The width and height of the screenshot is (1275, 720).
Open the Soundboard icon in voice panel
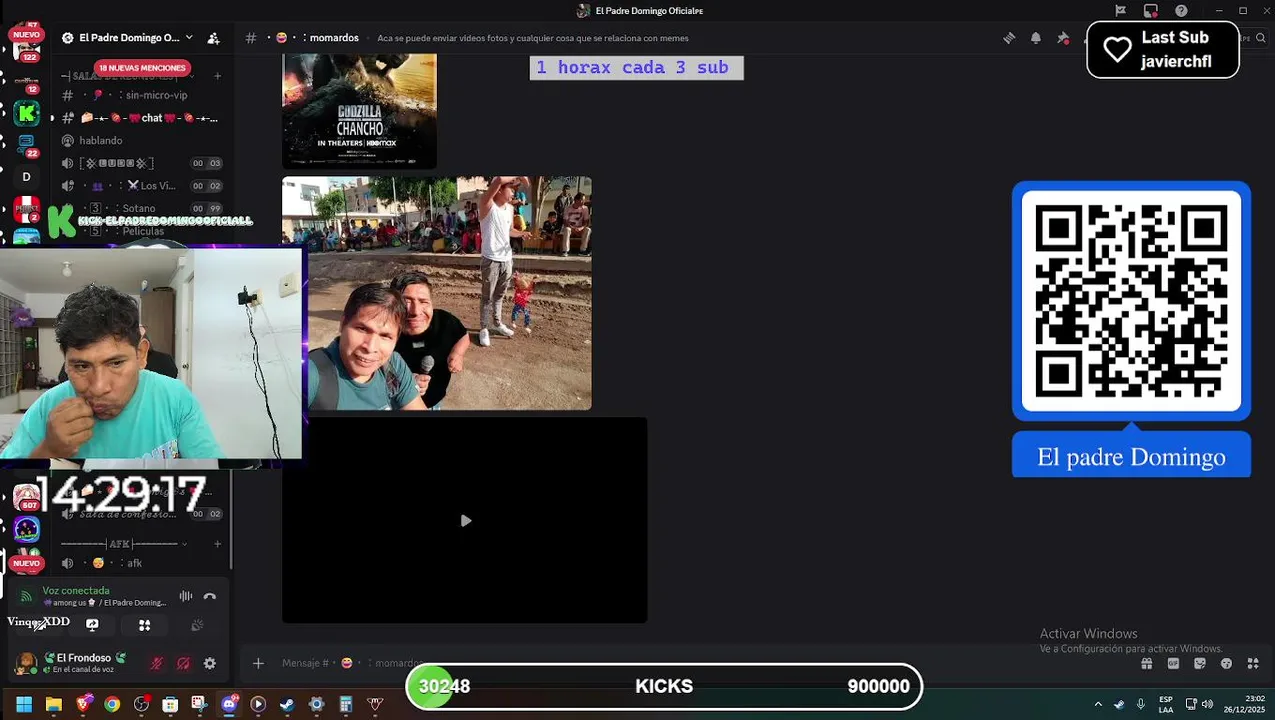click(197, 625)
